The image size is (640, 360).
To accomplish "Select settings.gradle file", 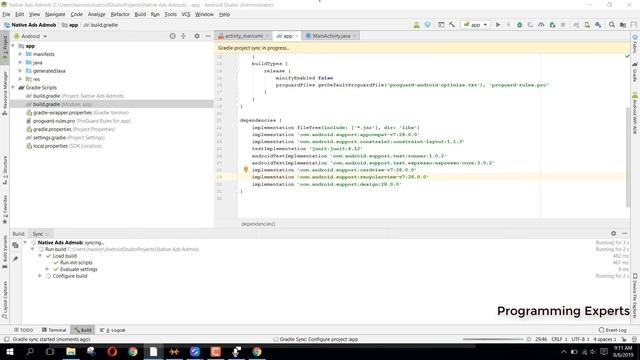I will (65, 138).
